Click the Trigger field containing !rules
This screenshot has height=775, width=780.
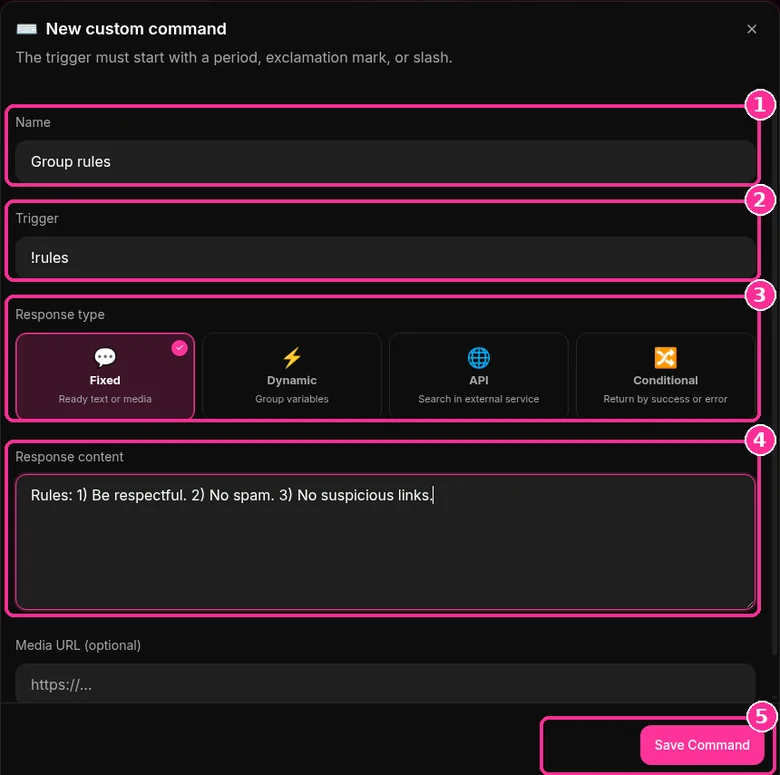click(x=385, y=257)
